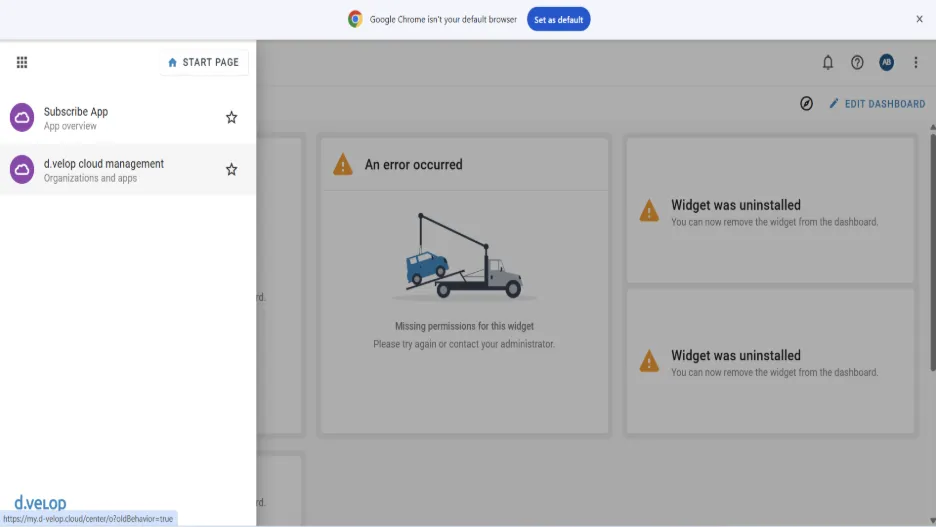Click the tow truck illustration

coord(464,257)
